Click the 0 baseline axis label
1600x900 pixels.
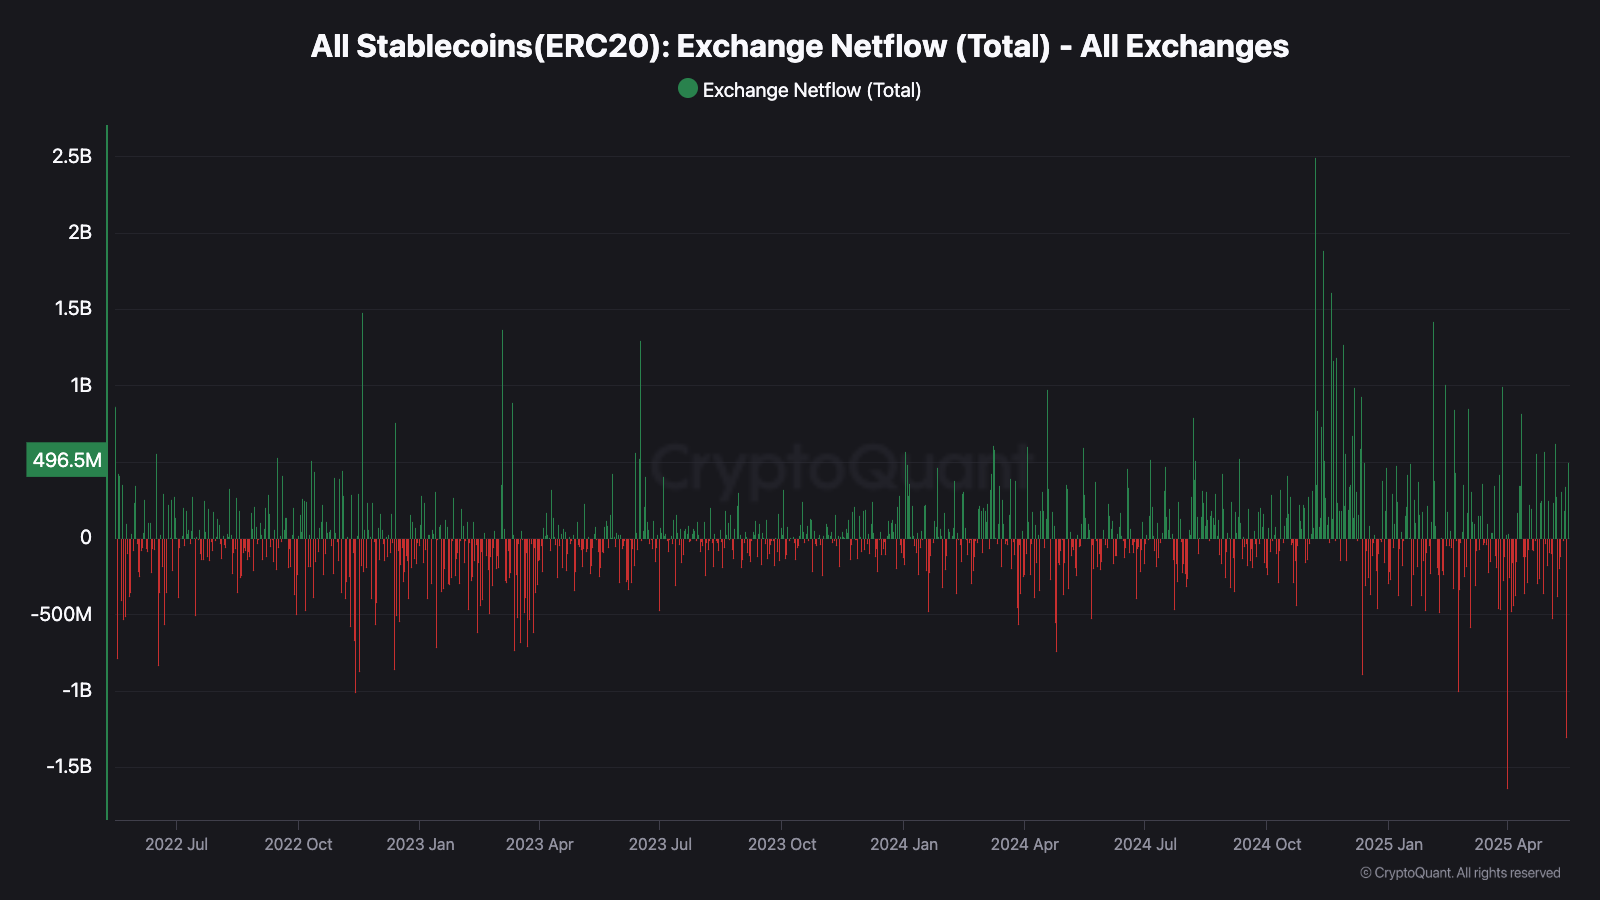(x=86, y=538)
